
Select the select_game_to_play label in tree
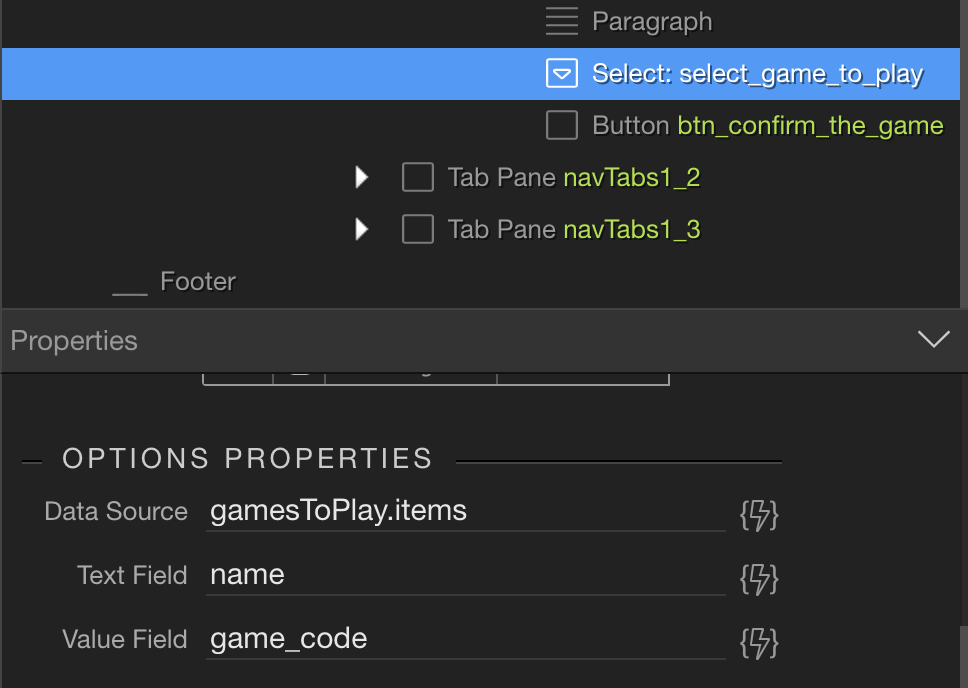pos(801,74)
